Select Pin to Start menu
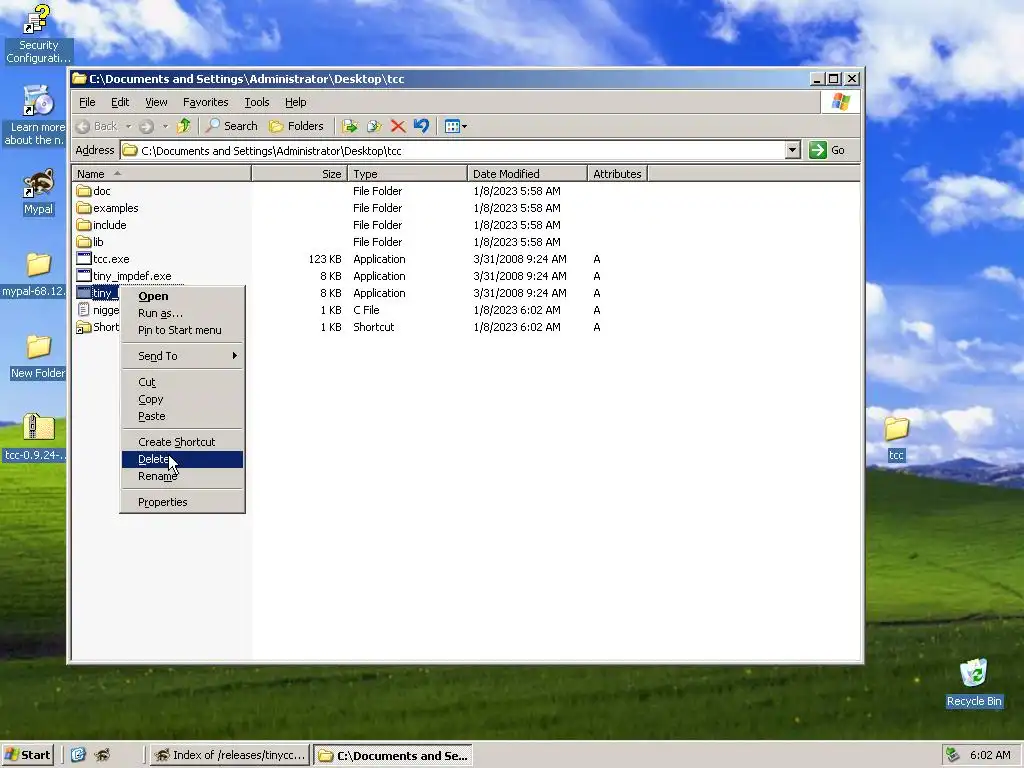This screenshot has height=768, width=1024. [x=182, y=330]
